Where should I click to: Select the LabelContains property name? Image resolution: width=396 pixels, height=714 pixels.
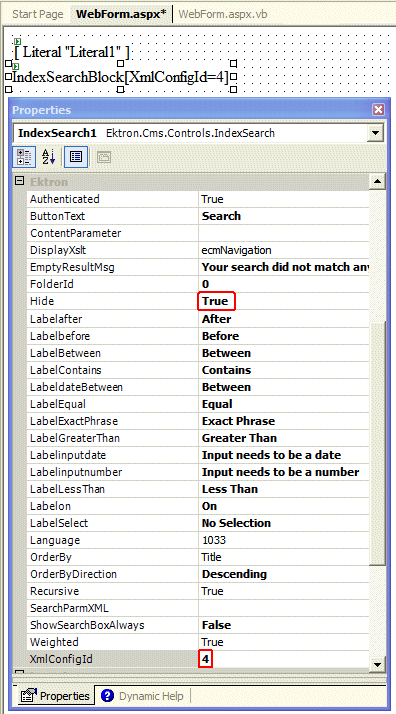(x=66, y=370)
